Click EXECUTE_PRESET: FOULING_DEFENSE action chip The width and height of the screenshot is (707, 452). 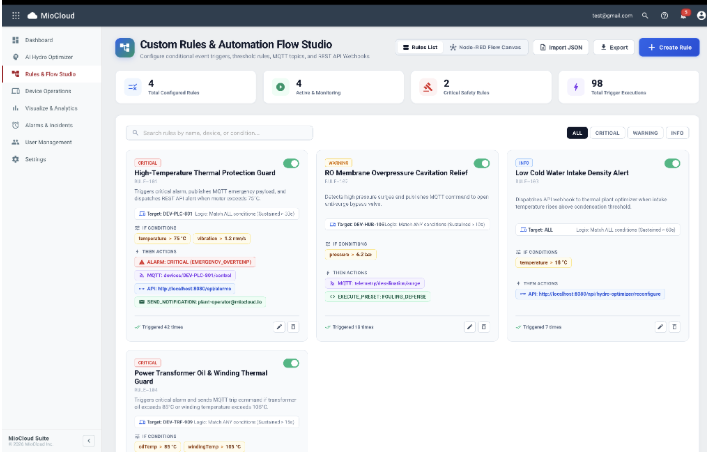point(378,297)
